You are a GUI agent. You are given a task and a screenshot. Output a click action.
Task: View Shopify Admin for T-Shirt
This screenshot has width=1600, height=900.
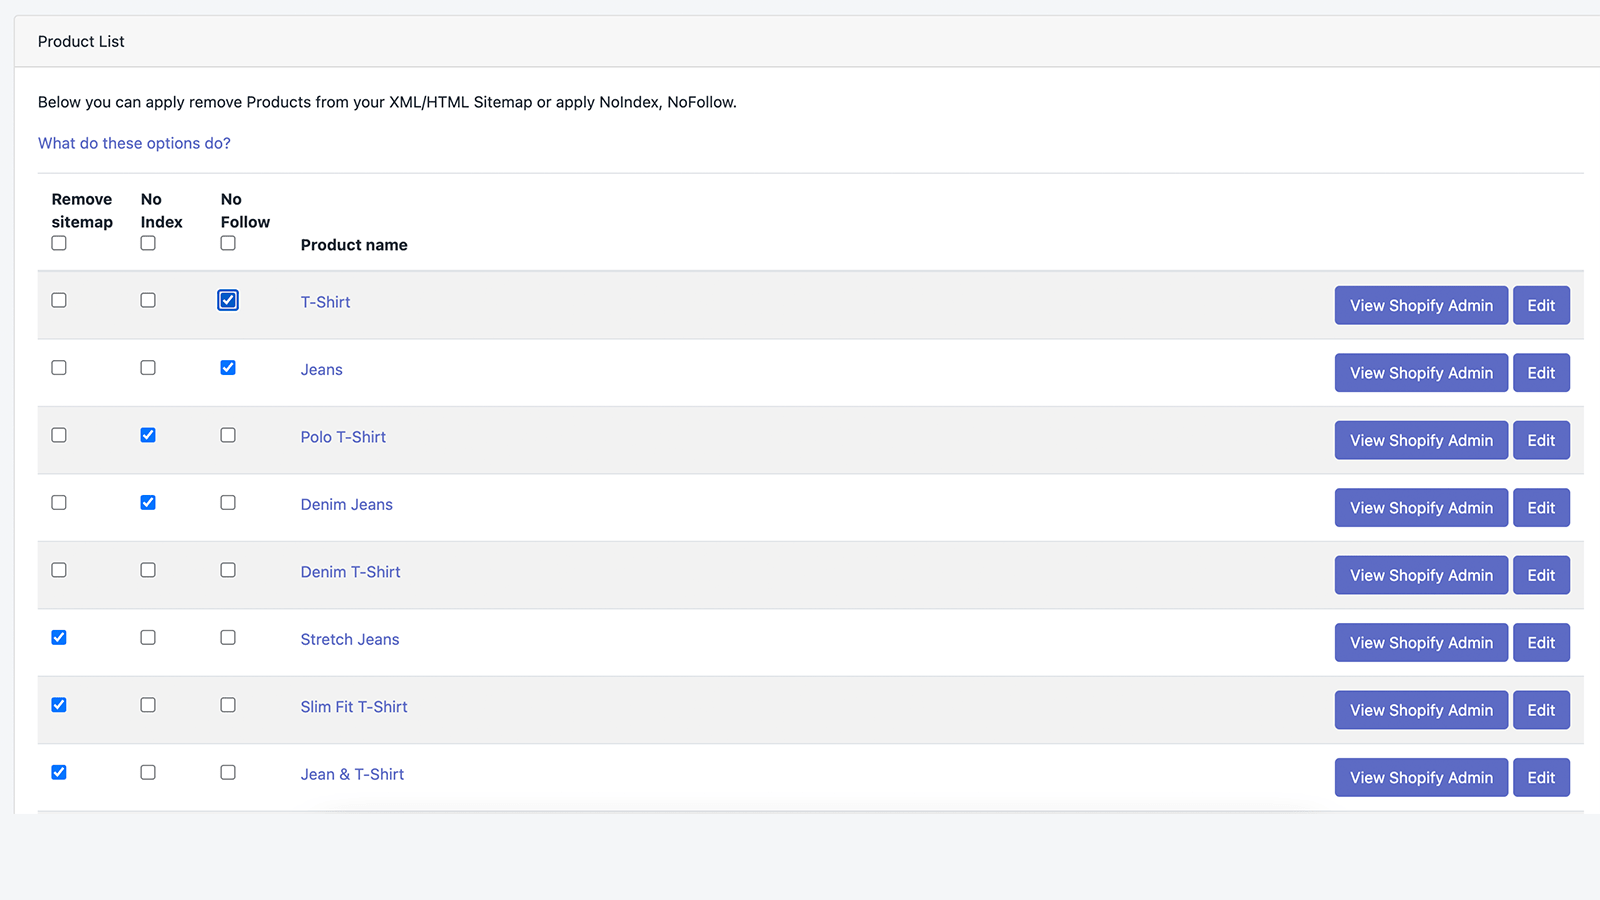tap(1420, 306)
